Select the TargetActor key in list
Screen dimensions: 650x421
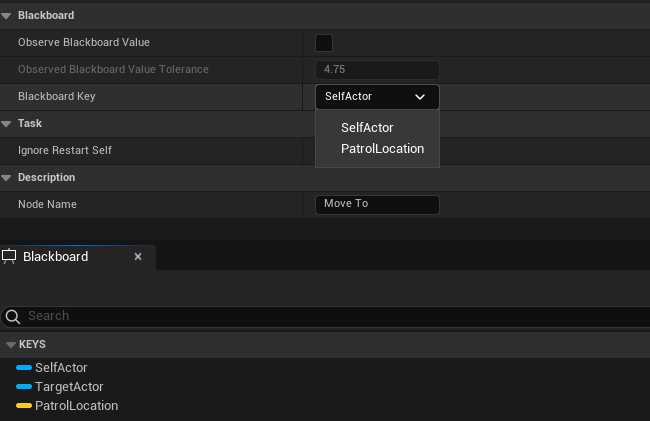69,387
